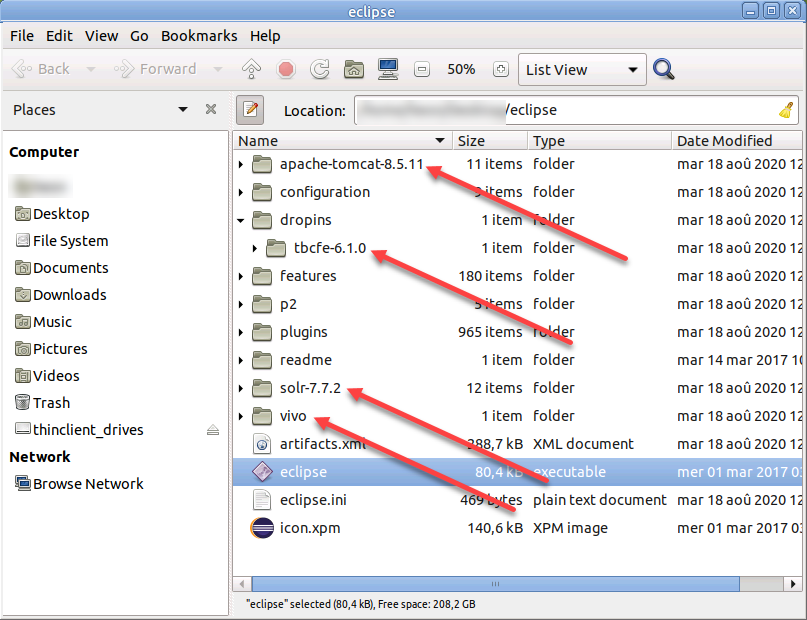The image size is (807, 620).
Task: Select the eclipse executable icon
Action: coord(262,472)
